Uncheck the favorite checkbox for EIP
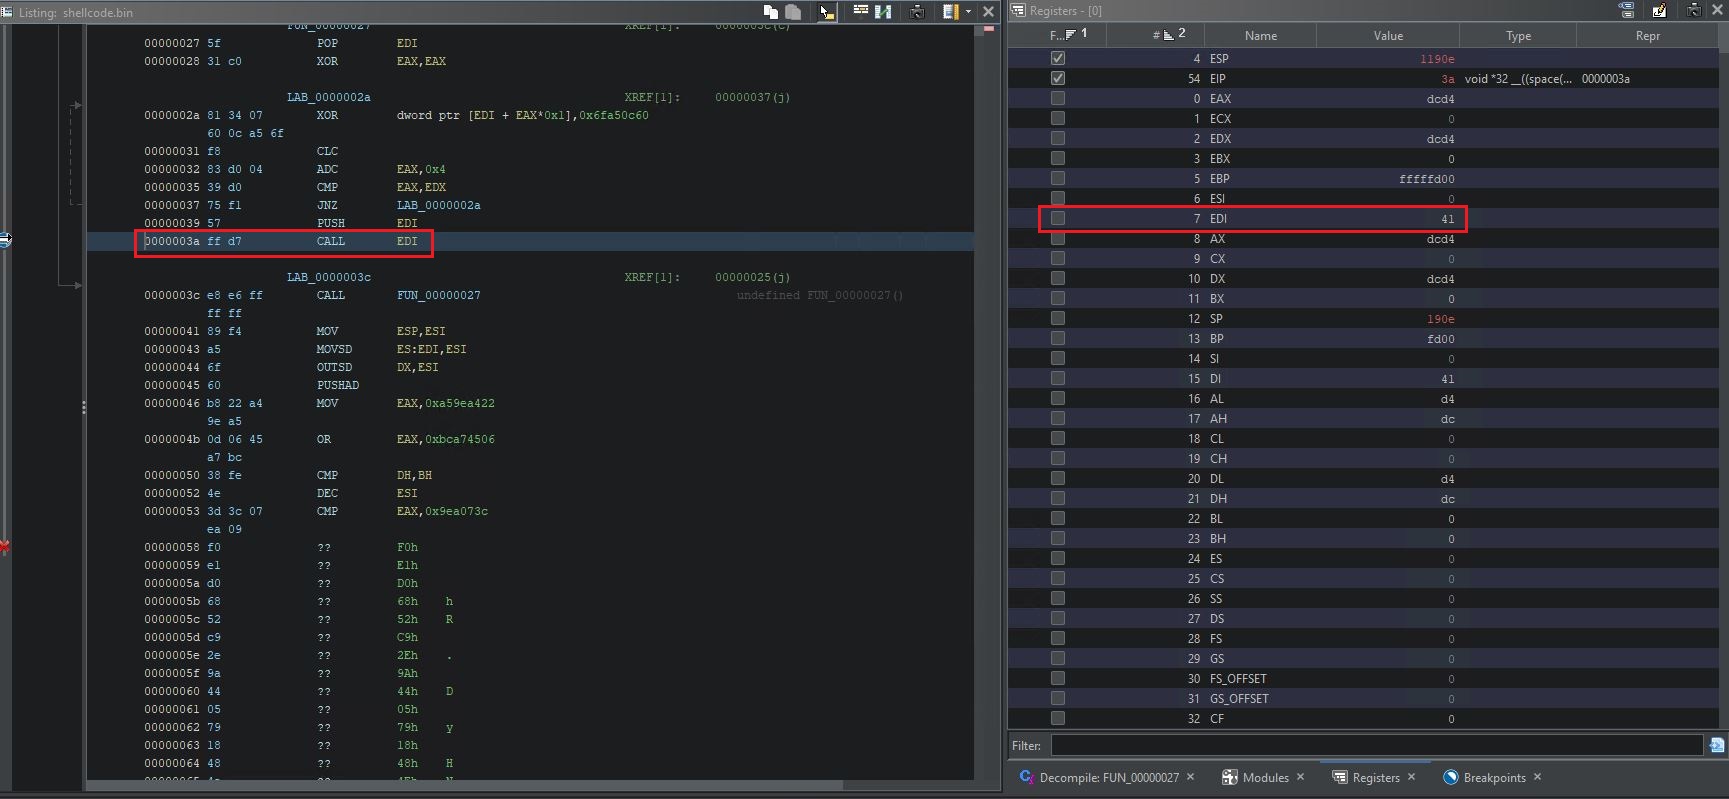Screen dimensions: 1729x799 pyautogui.click(x=1058, y=78)
